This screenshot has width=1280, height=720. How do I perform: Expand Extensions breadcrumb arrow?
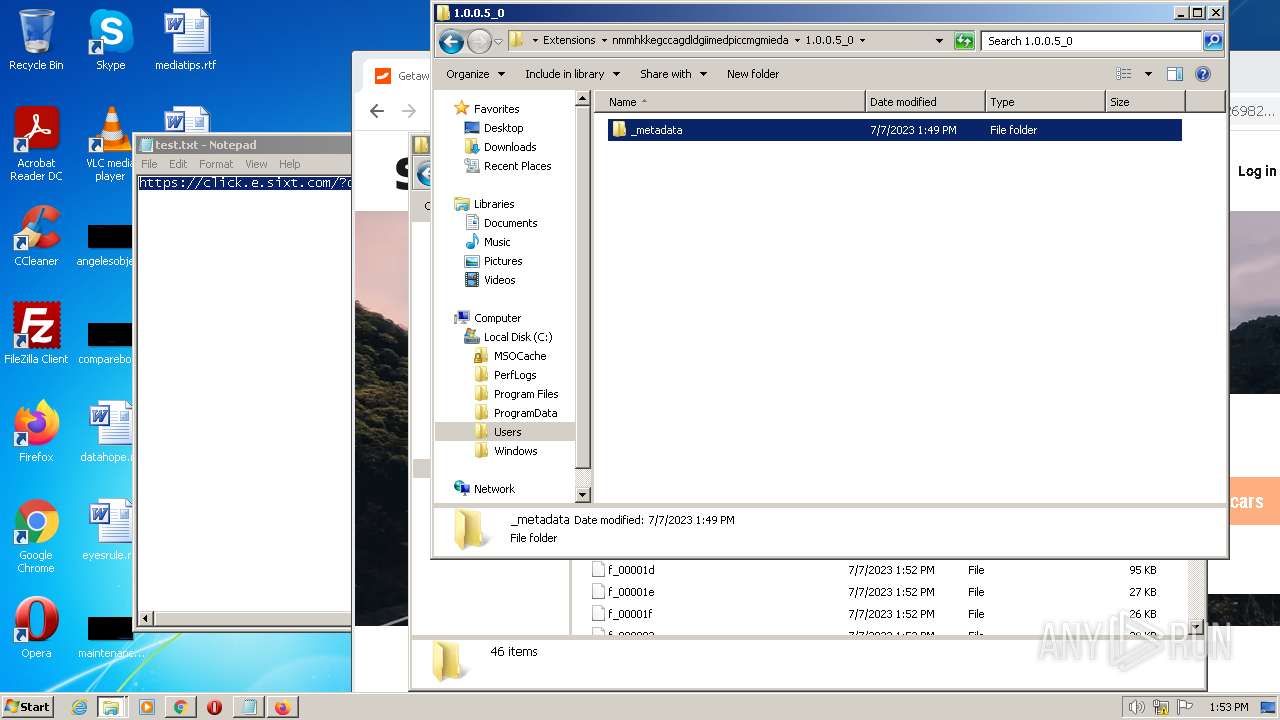(x=604, y=41)
